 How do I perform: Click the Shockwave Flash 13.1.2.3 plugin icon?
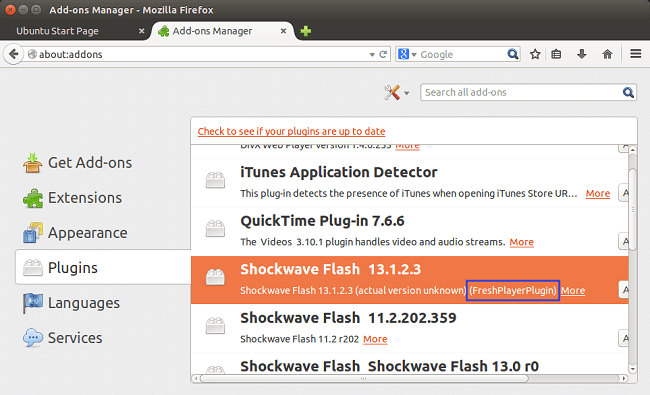(x=216, y=277)
